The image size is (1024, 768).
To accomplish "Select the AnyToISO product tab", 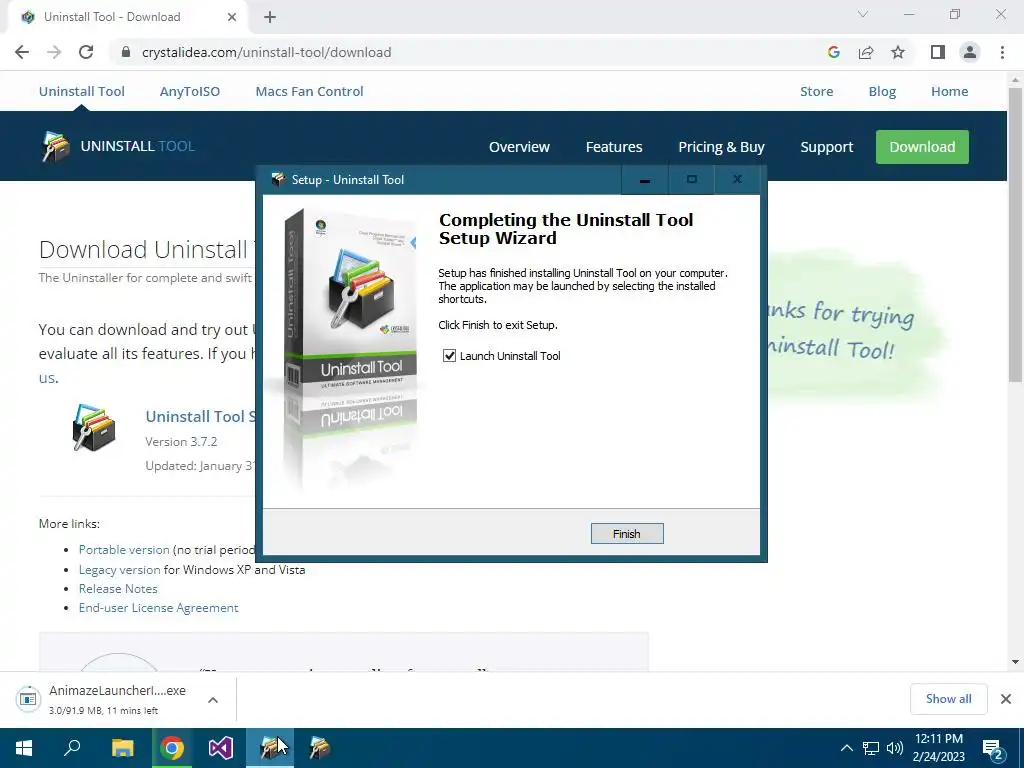I will [x=190, y=91].
